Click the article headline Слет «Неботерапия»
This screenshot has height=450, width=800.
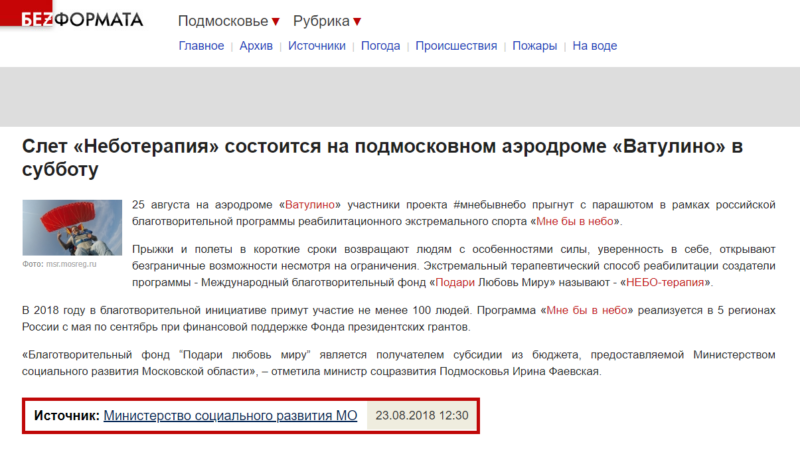point(382,158)
